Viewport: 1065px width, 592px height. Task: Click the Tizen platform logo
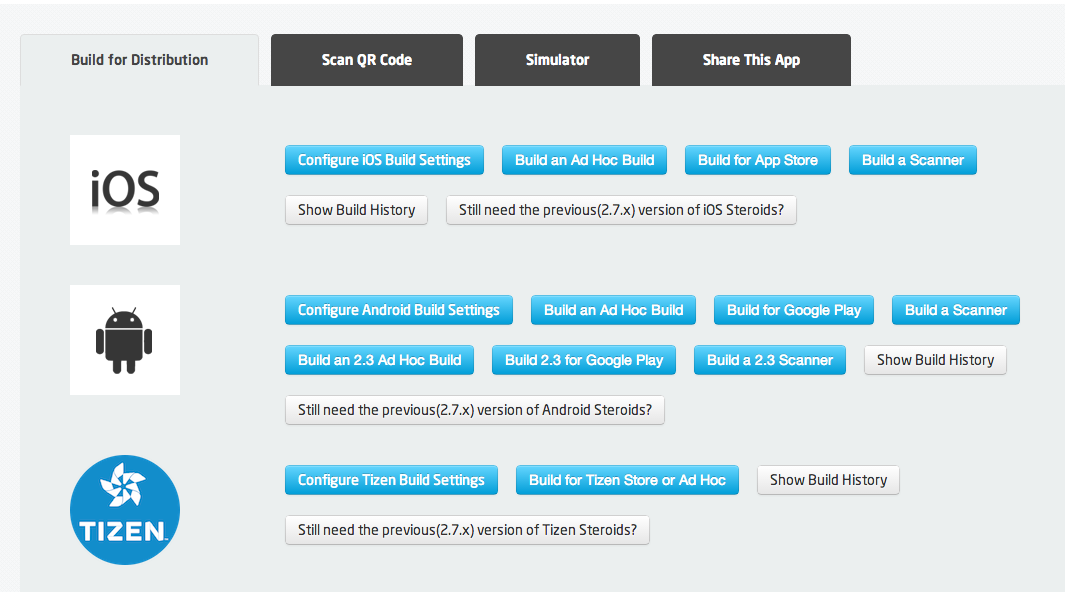[125, 510]
